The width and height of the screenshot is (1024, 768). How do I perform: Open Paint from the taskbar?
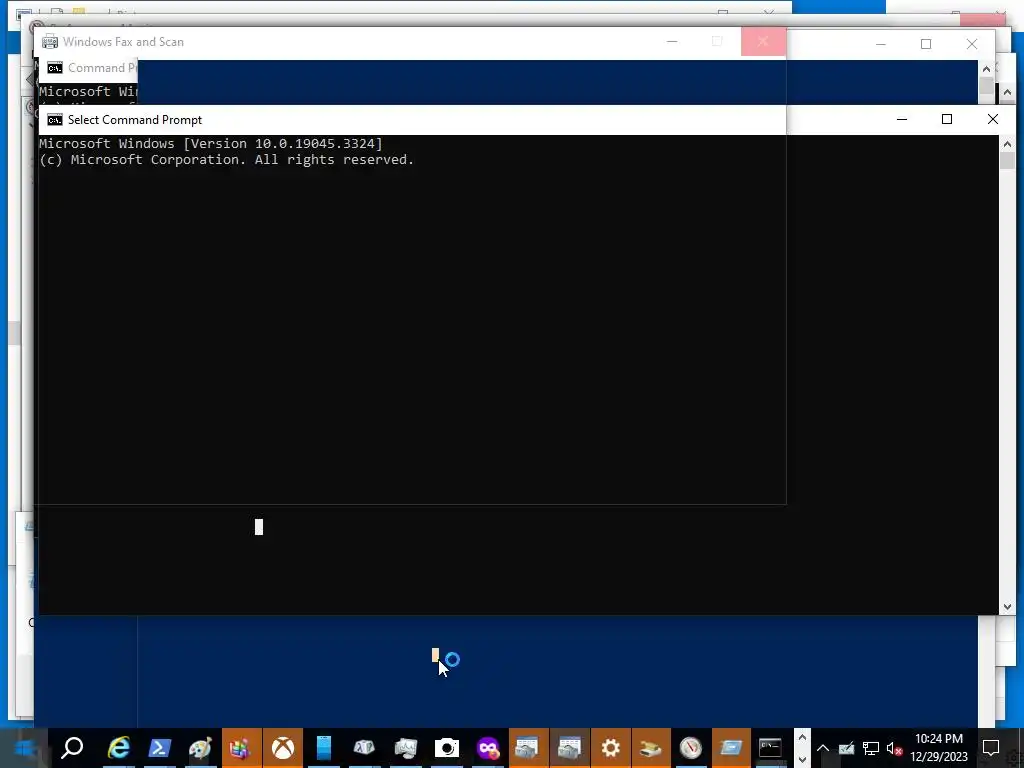click(x=200, y=748)
